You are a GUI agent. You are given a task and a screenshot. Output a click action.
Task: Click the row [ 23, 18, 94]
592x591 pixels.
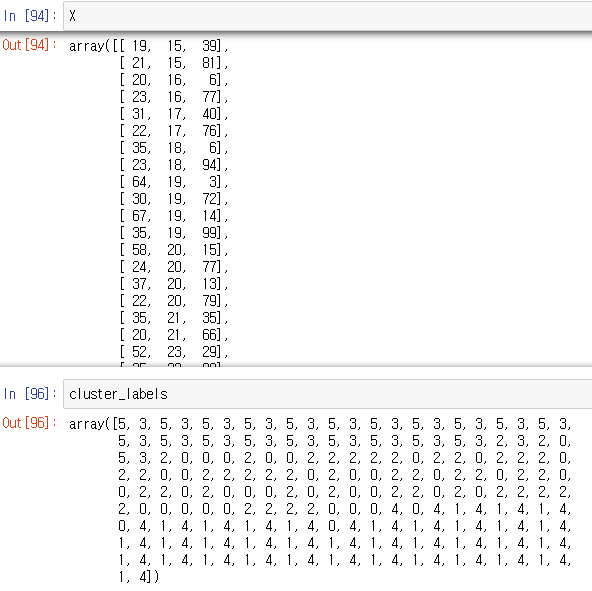(174, 165)
